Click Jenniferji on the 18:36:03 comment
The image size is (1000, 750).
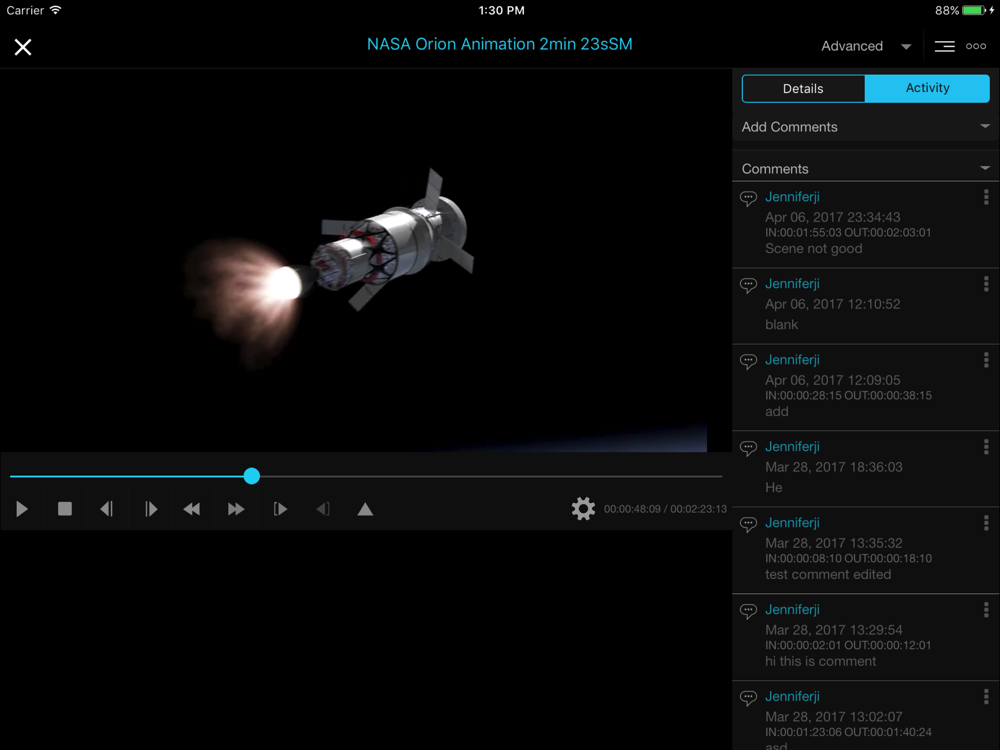(x=792, y=447)
